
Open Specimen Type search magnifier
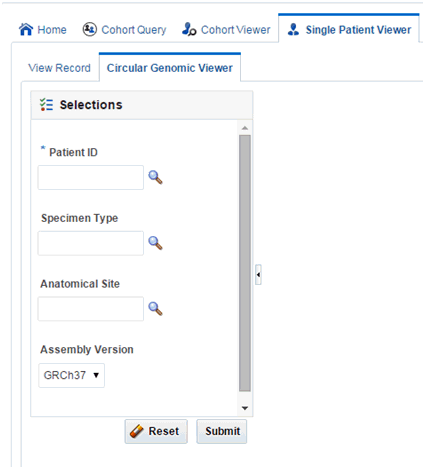pos(155,243)
